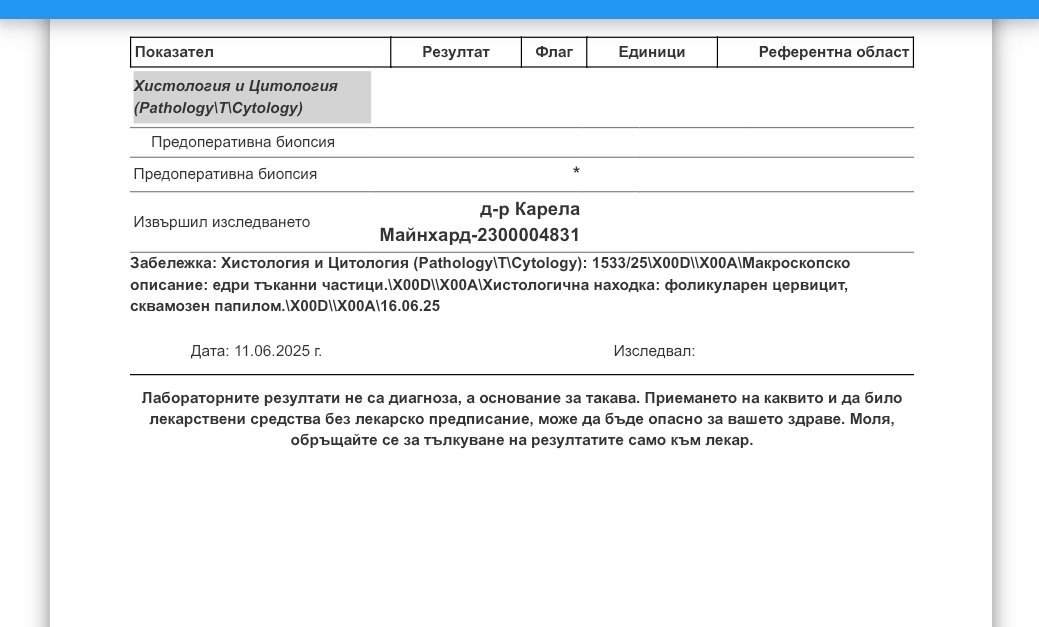Screen dimensions: 1039x627
Task: Click the blue bar at the top
Action: (519, 9)
